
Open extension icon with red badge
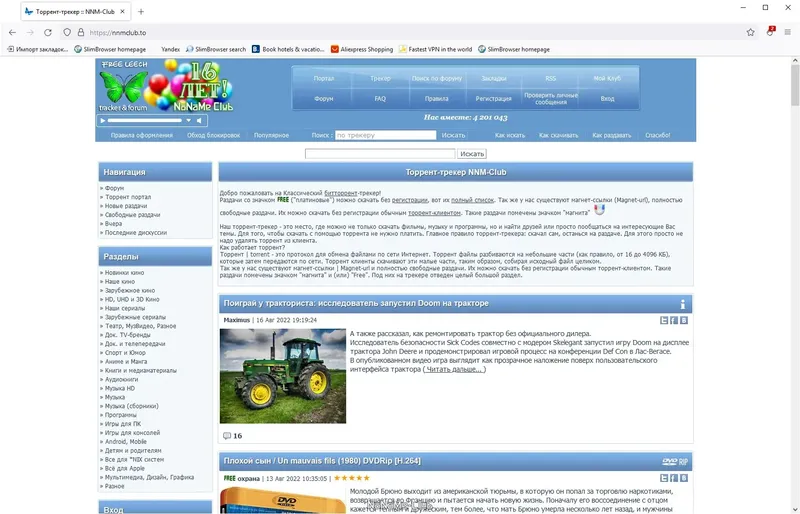pyautogui.click(x=770, y=32)
